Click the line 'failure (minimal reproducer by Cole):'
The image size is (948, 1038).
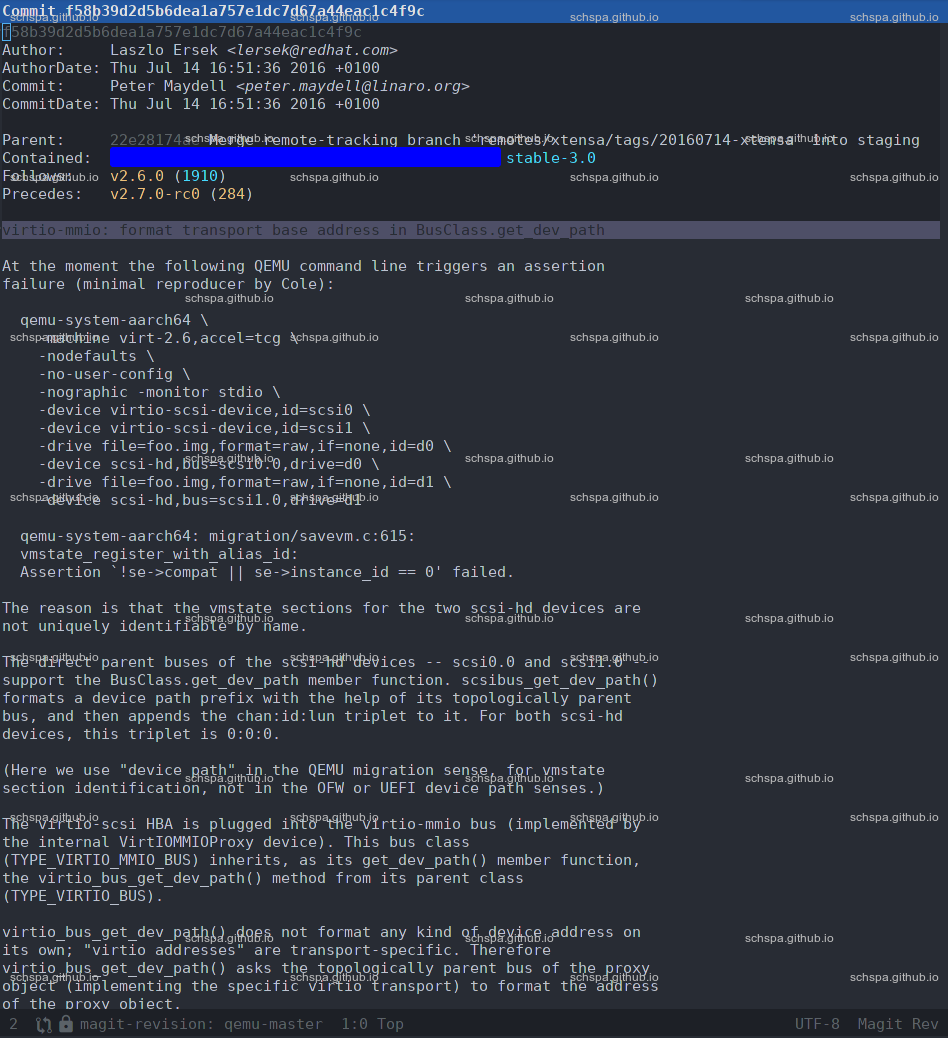pyautogui.click(x=168, y=283)
